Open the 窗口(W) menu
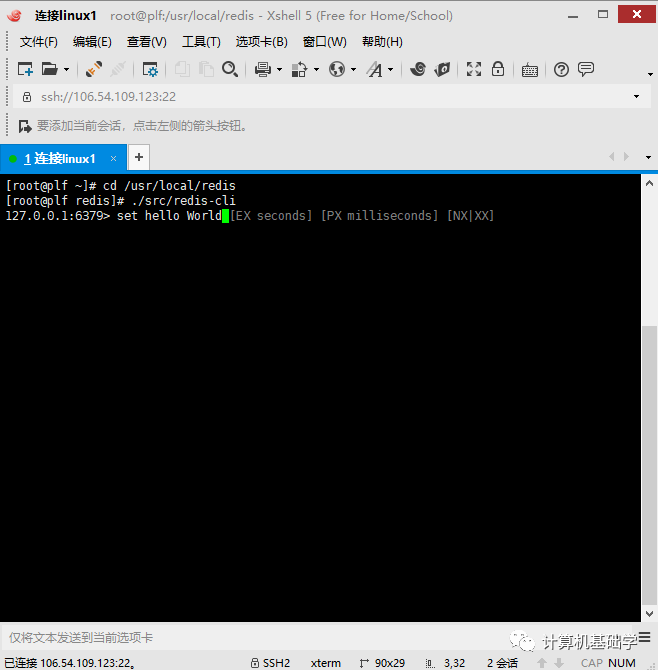Viewport: 658px width, 670px height. click(325, 42)
